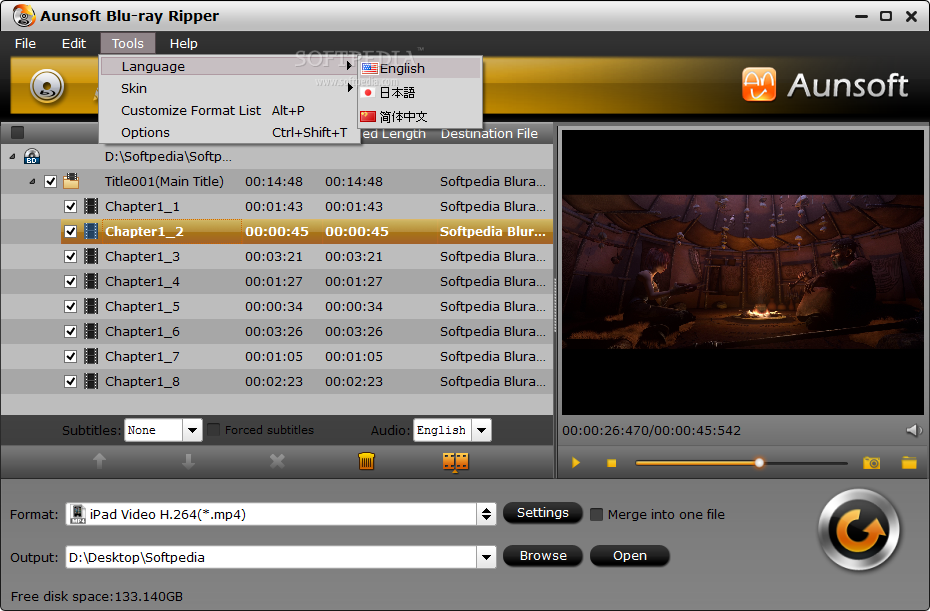Click the Destination File column header
Image resolution: width=930 pixels, height=611 pixels.
(489, 133)
